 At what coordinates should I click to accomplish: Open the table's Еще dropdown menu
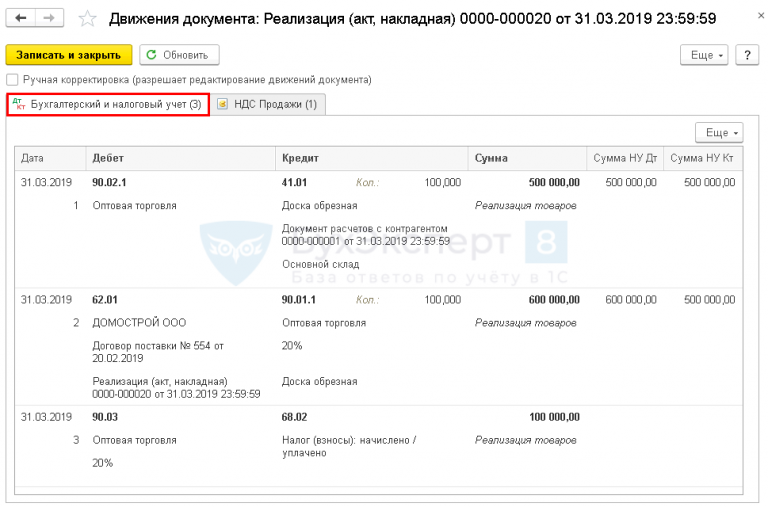point(719,133)
